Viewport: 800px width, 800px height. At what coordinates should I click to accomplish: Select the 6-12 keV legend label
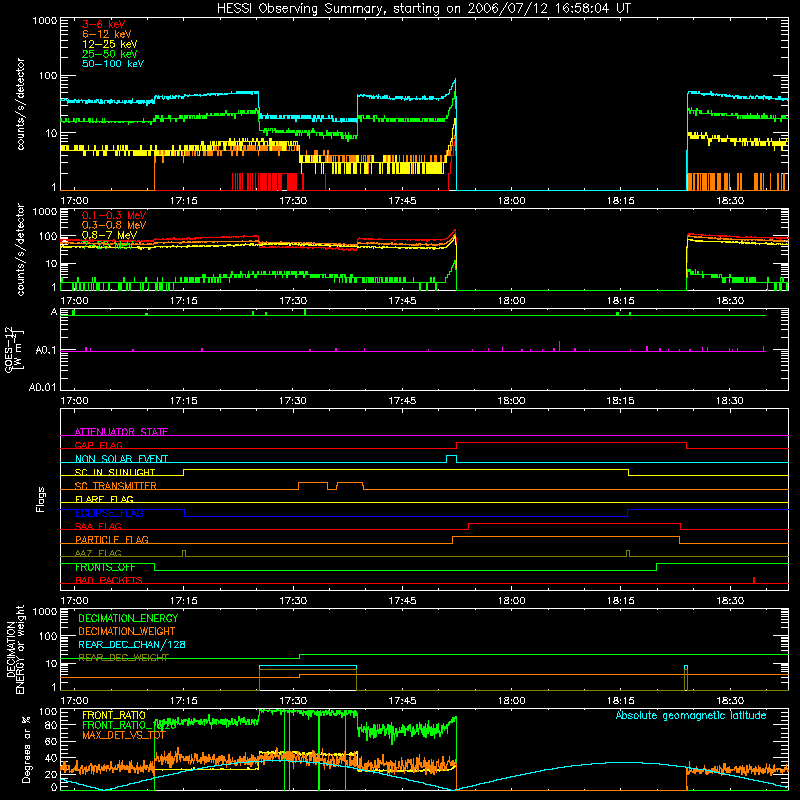coord(106,34)
